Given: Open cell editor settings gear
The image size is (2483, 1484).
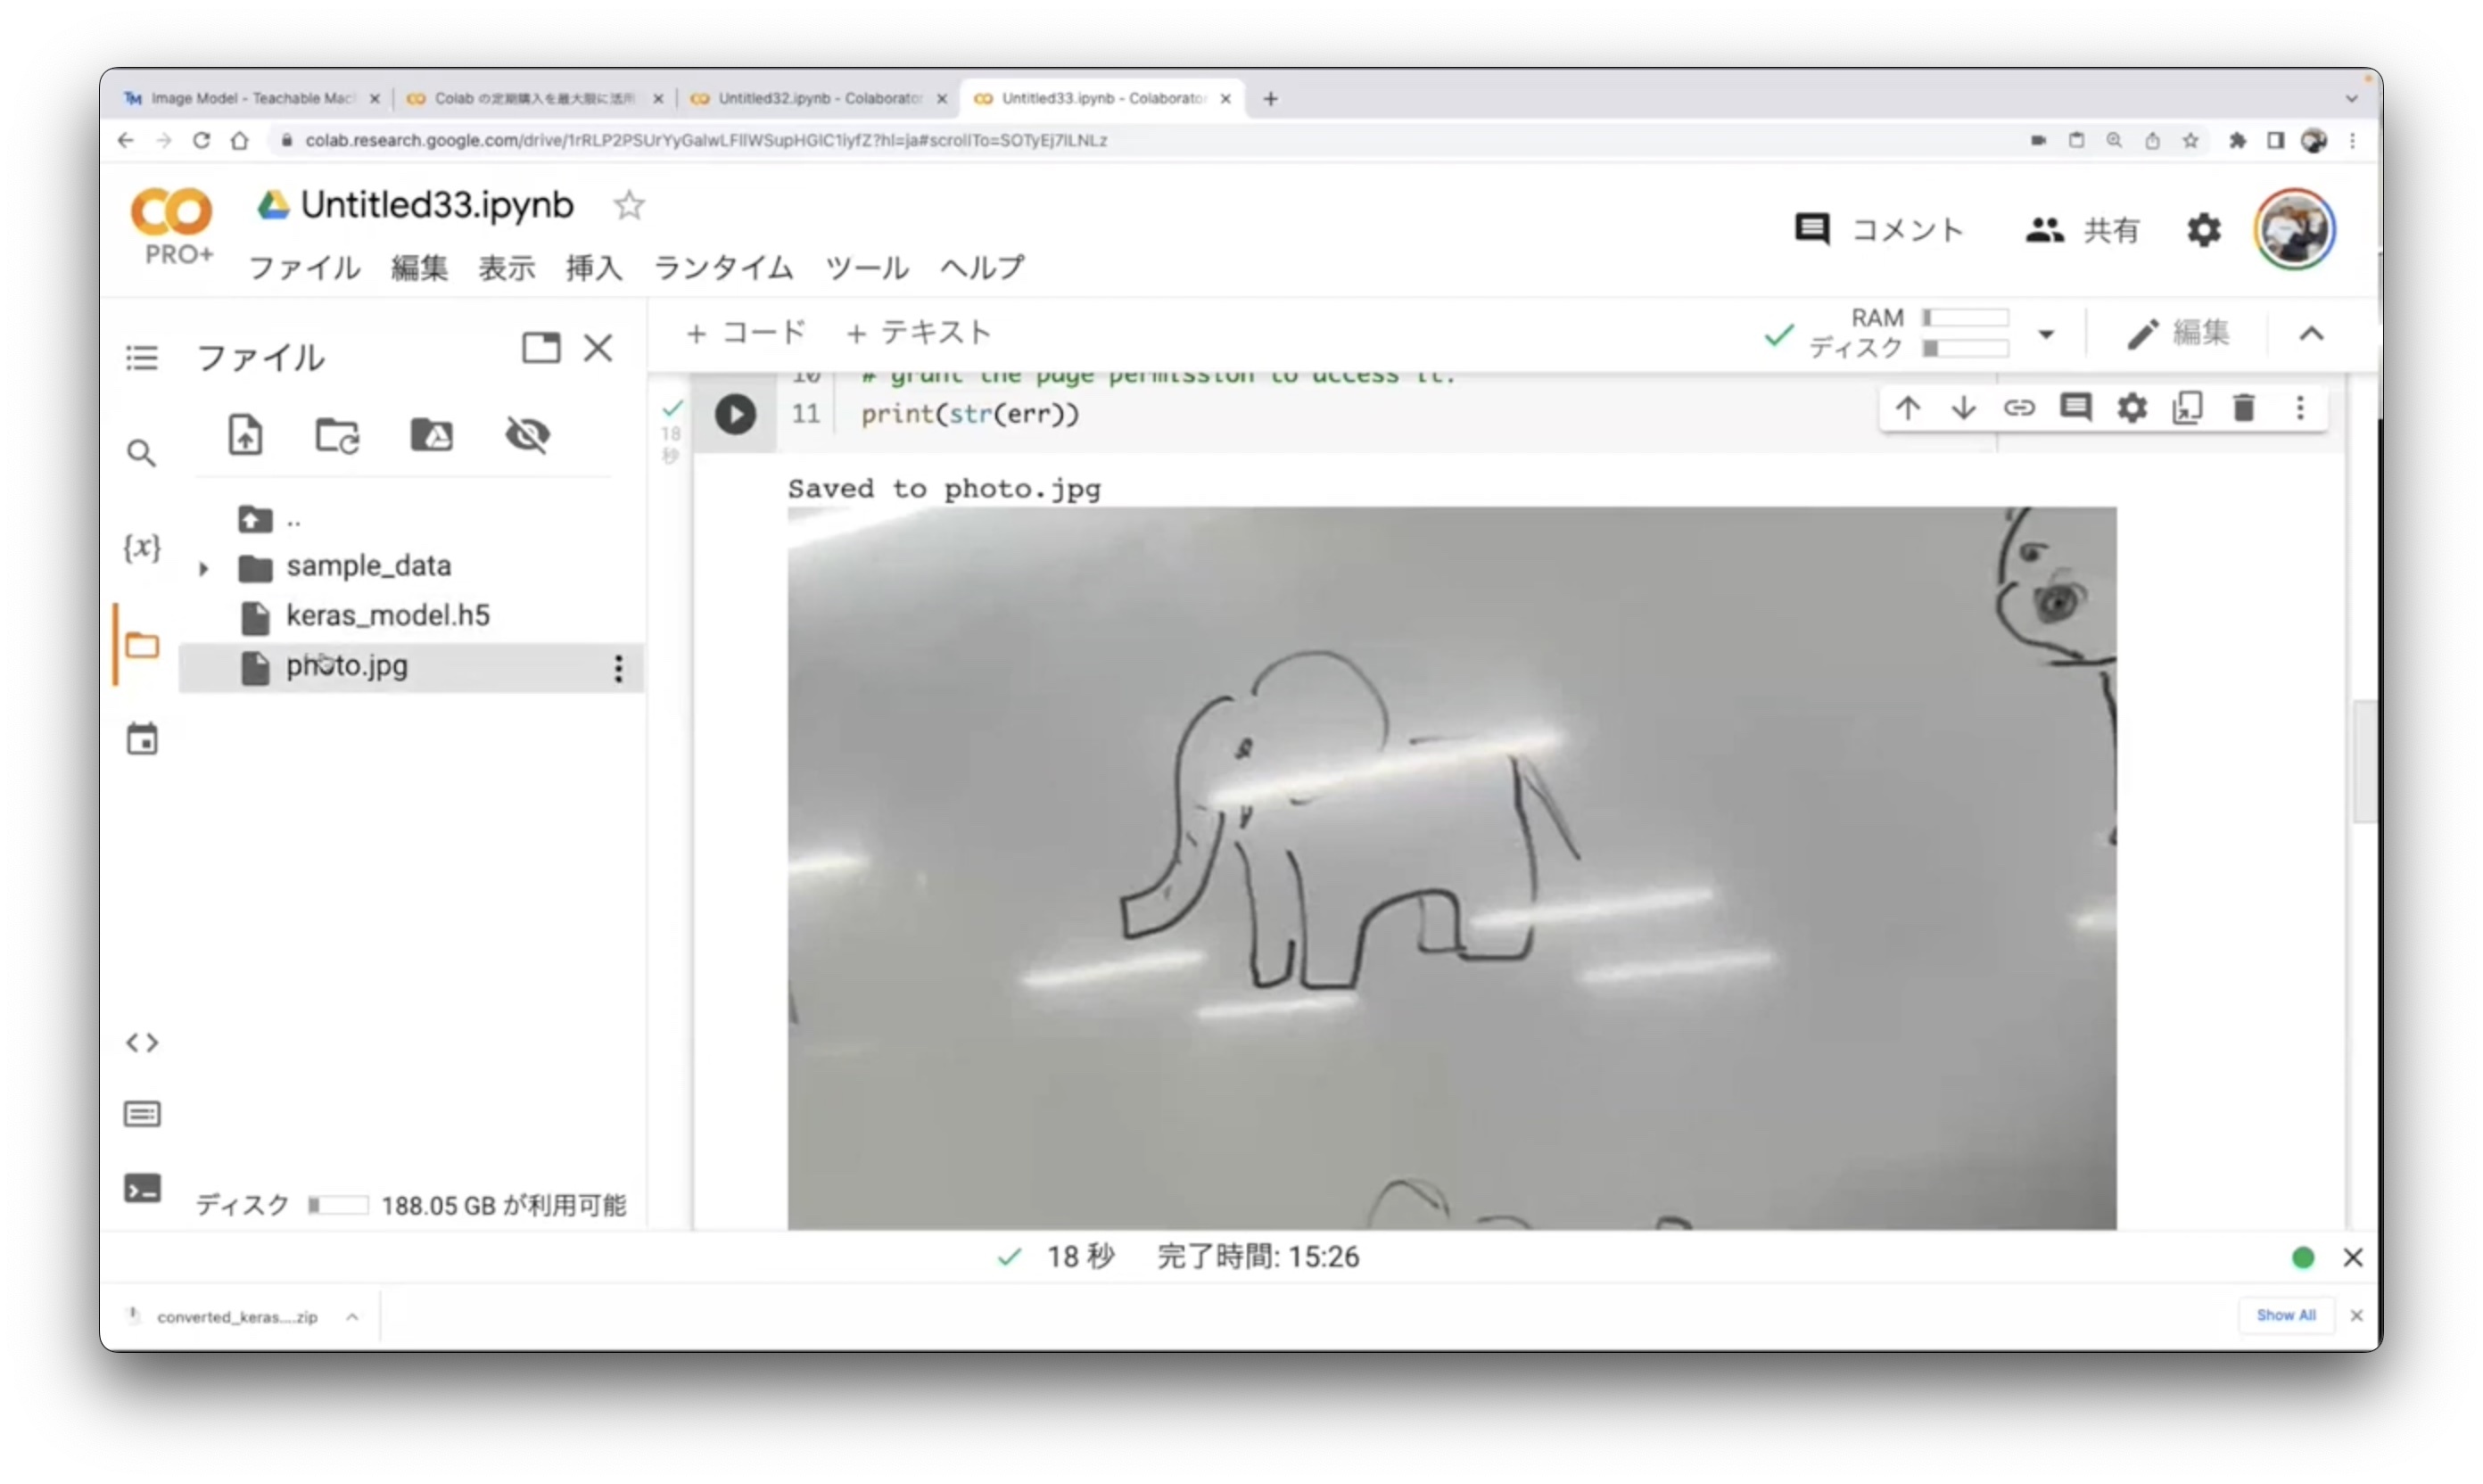Looking at the screenshot, I should [x=2132, y=408].
